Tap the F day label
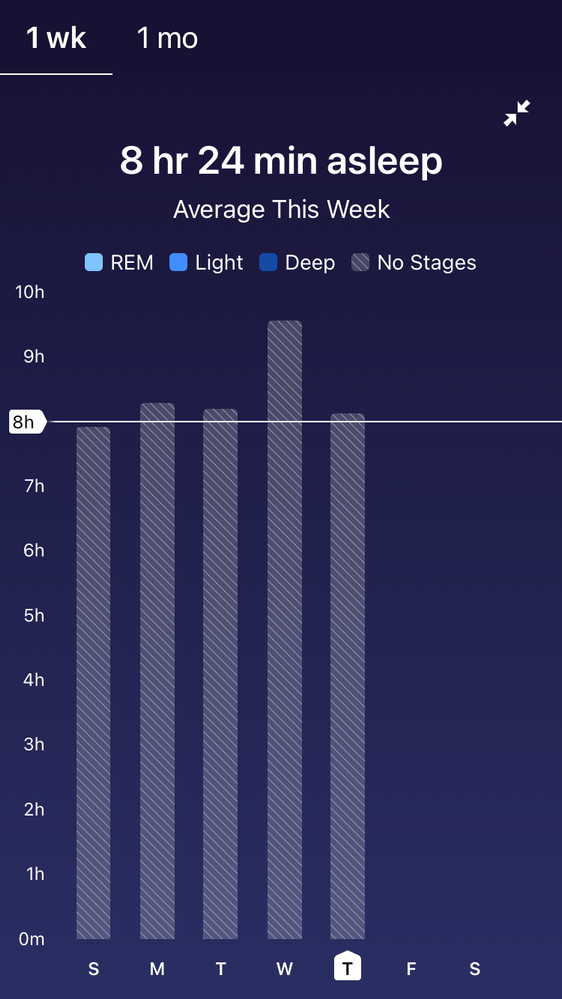The image size is (562, 999). (411, 970)
